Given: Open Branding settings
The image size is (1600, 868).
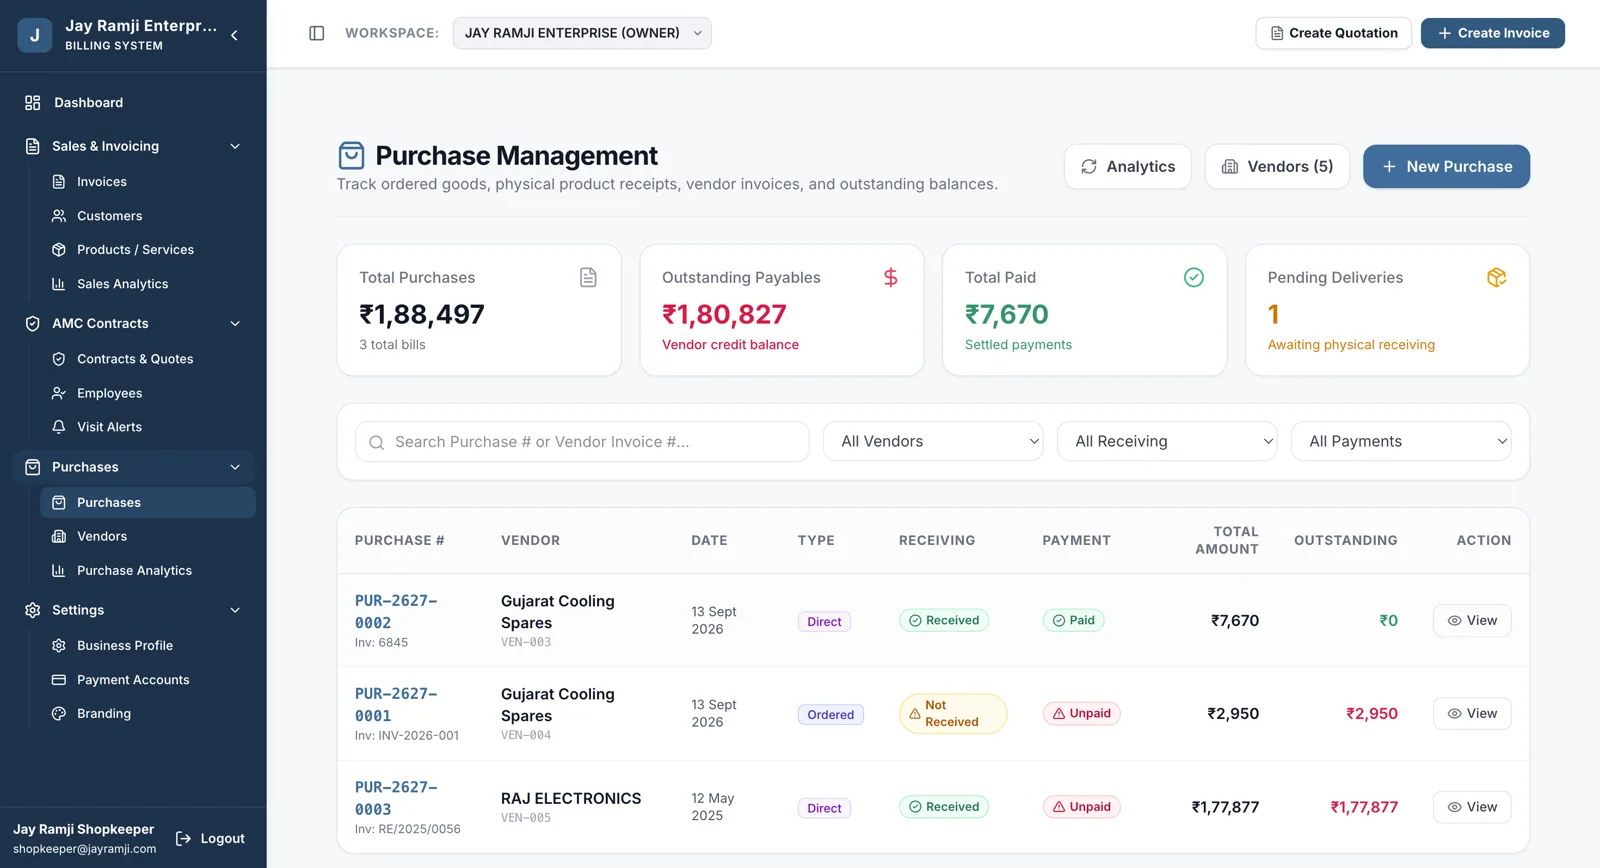Looking at the screenshot, I should click(x=147, y=714).
